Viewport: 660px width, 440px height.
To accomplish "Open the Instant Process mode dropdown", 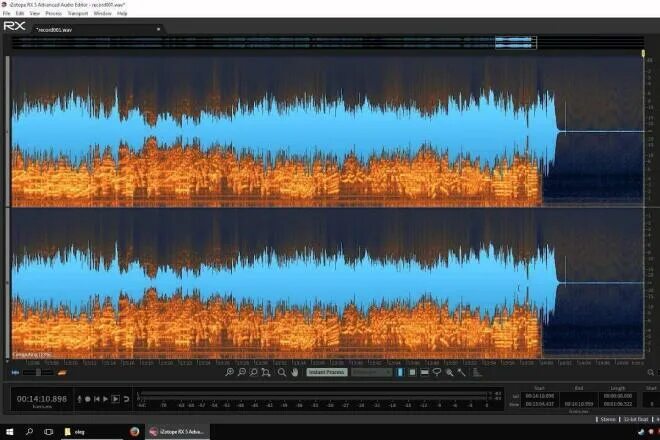I will [x=372, y=372].
